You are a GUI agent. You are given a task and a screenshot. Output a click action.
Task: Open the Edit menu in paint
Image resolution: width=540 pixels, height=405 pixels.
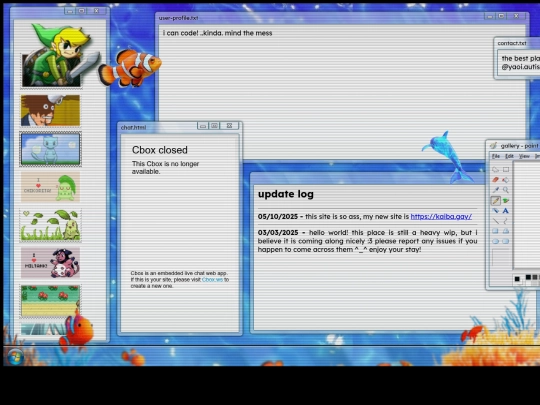[509, 156]
